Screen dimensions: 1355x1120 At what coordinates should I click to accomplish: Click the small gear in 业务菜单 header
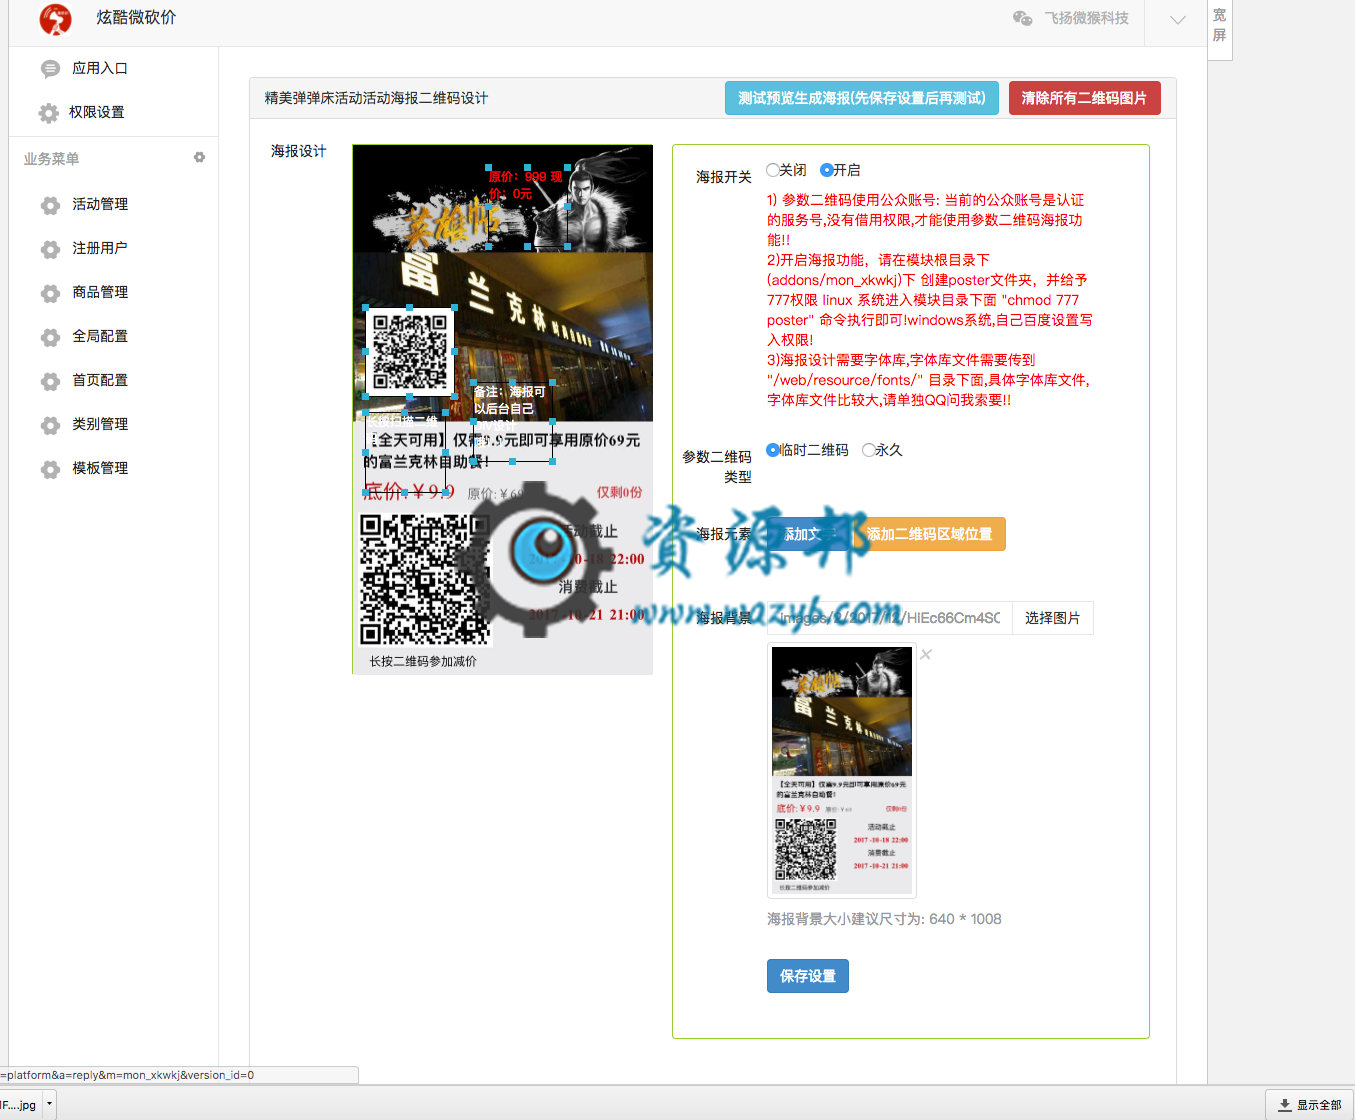tap(199, 157)
